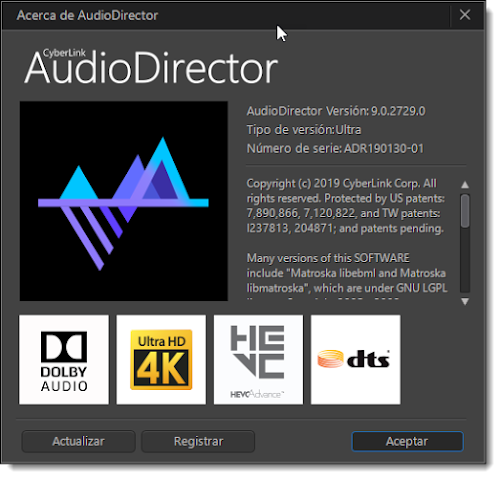This screenshot has width=500, height=478.
Task: Click the 'libmatroska", which are under GNU LGPL' line
Action: point(347,288)
